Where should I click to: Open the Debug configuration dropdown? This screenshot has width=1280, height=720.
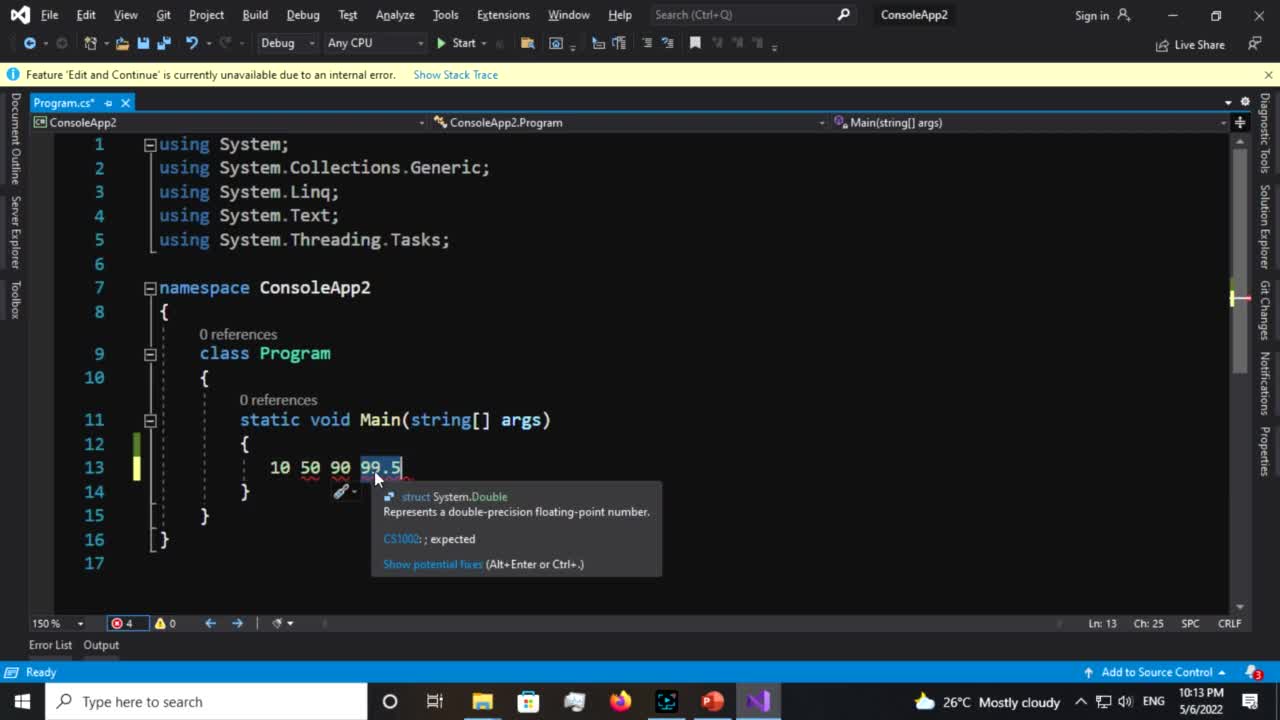point(286,43)
